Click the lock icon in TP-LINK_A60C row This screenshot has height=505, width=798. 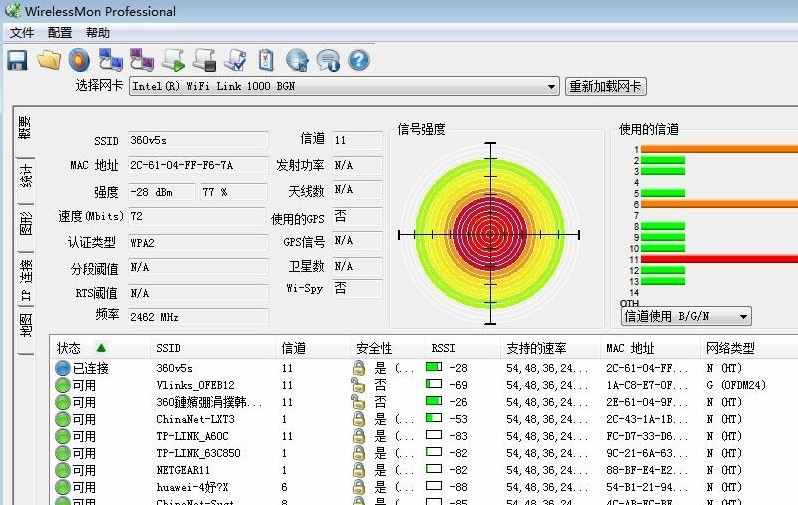[x=359, y=436]
